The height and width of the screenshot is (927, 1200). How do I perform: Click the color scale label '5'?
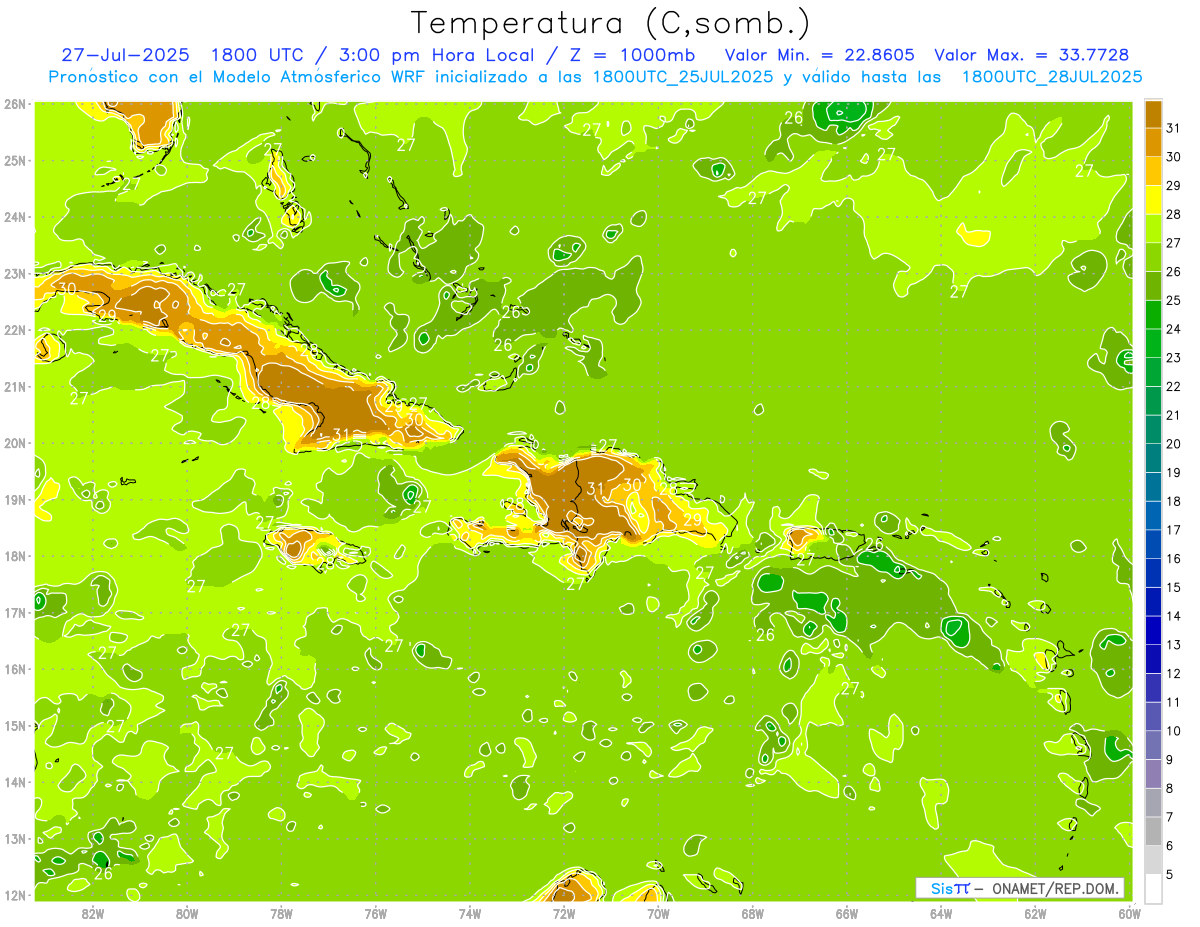[1170, 875]
